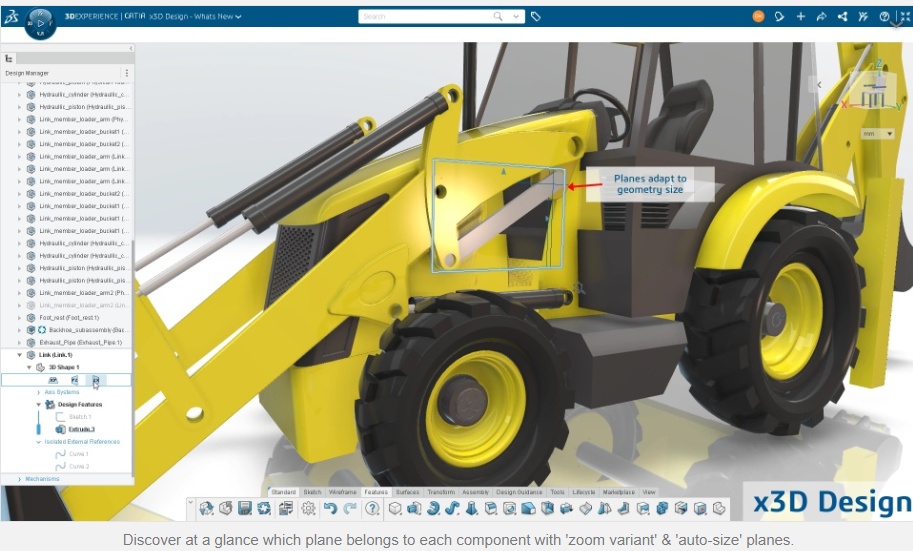The height and width of the screenshot is (551, 913).
Task: Click the Save disk icon in toolbar
Action: tap(245, 508)
